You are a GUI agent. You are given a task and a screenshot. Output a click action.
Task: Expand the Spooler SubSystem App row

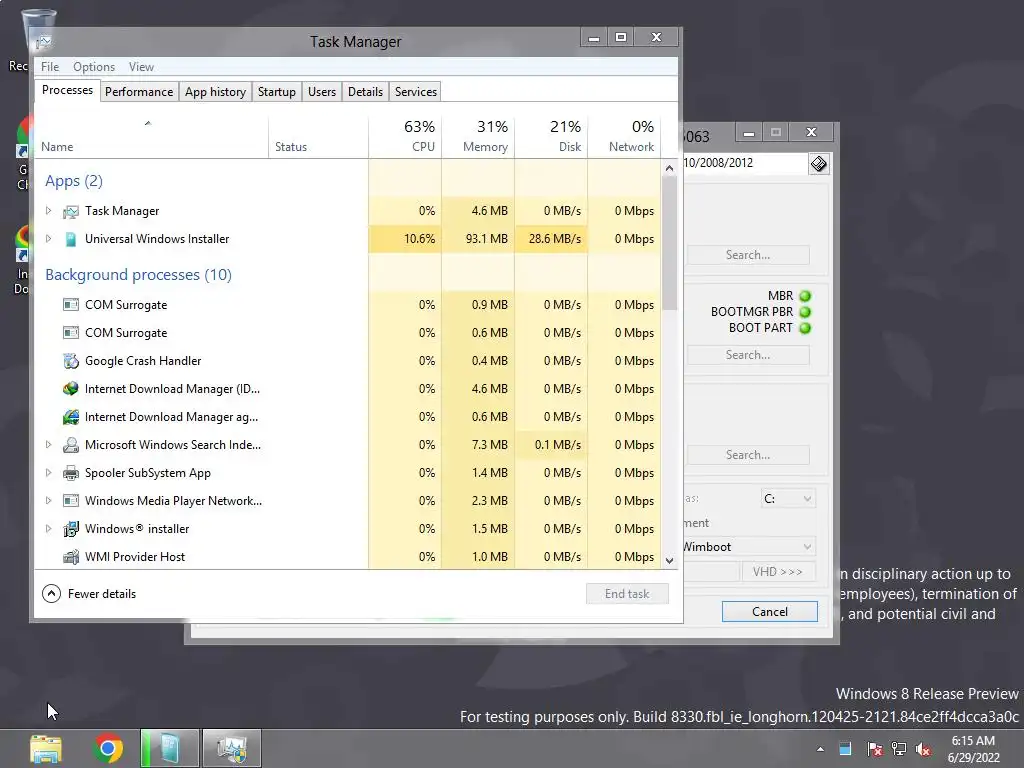48,473
